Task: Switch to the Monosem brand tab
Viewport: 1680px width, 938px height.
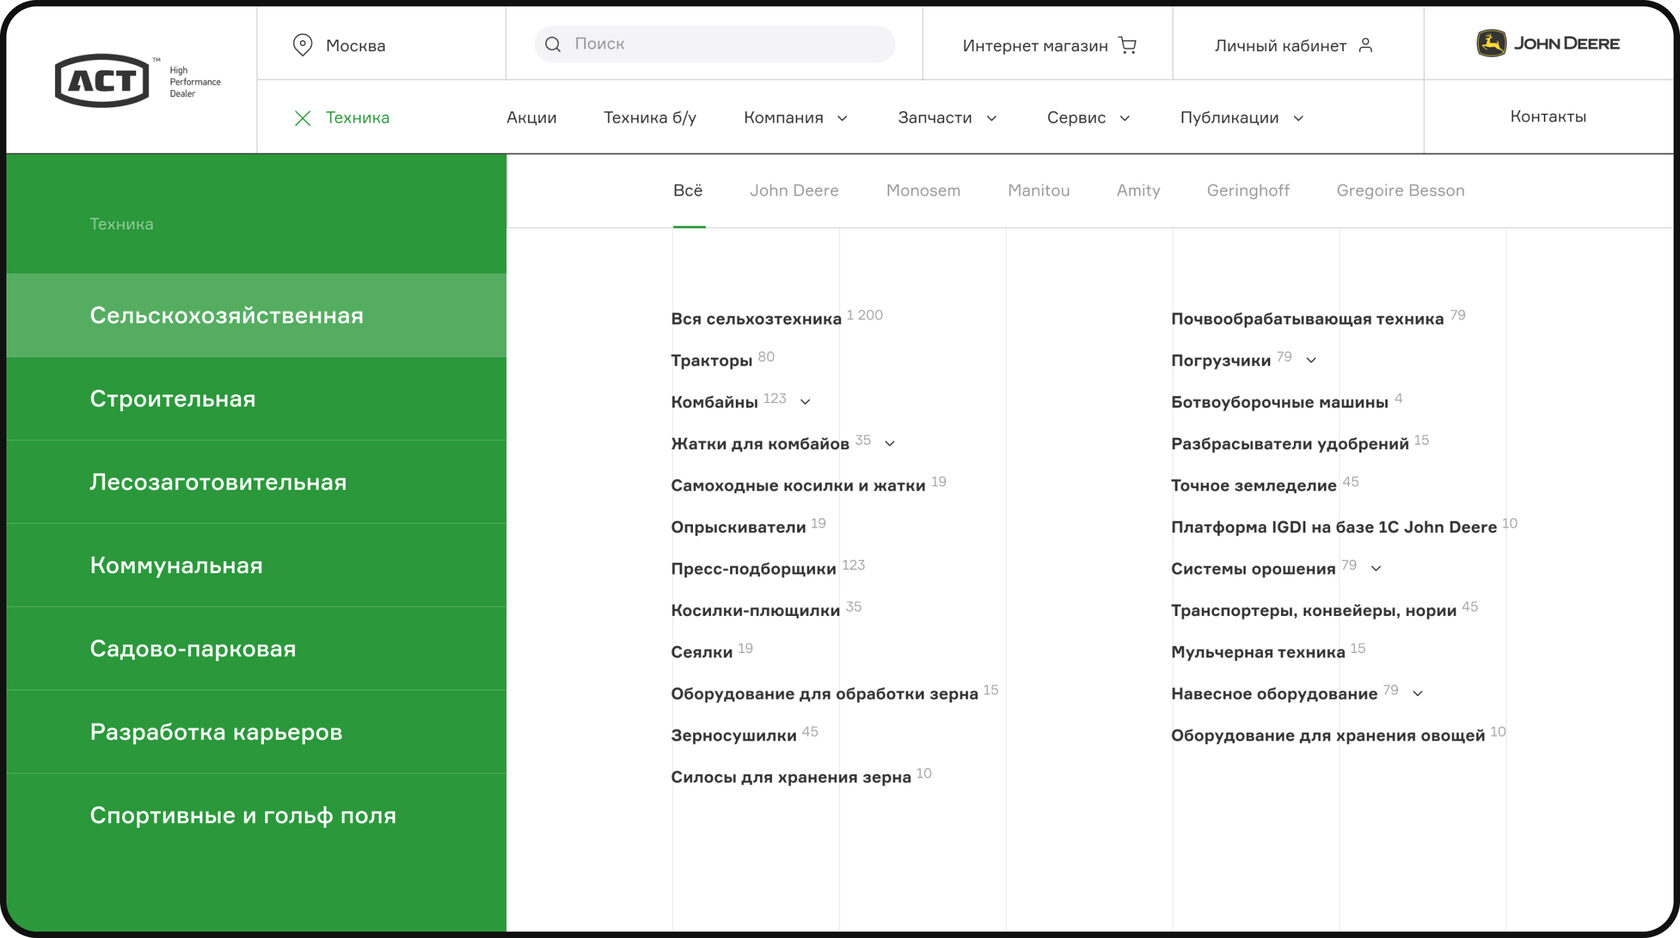Action: (x=922, y=190)
